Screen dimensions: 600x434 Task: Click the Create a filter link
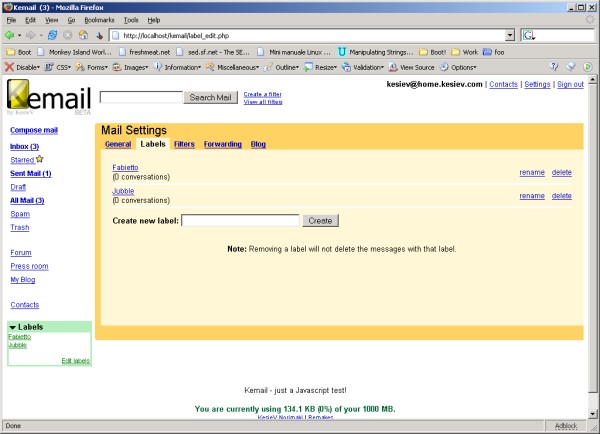(x=262, y=94)
